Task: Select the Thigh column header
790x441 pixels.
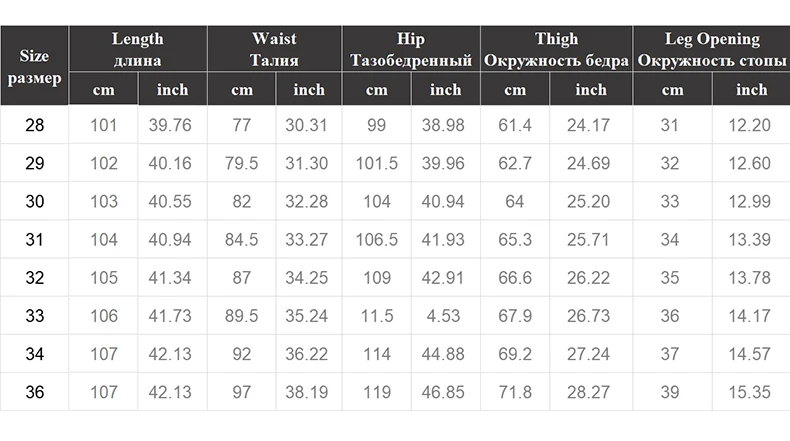Action: click(x=556, y=49)
